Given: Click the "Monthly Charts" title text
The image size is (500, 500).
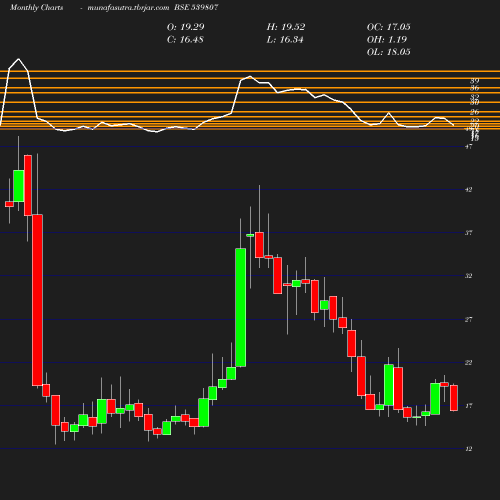Looking at the screenshot, I should (x=37, y=7).
